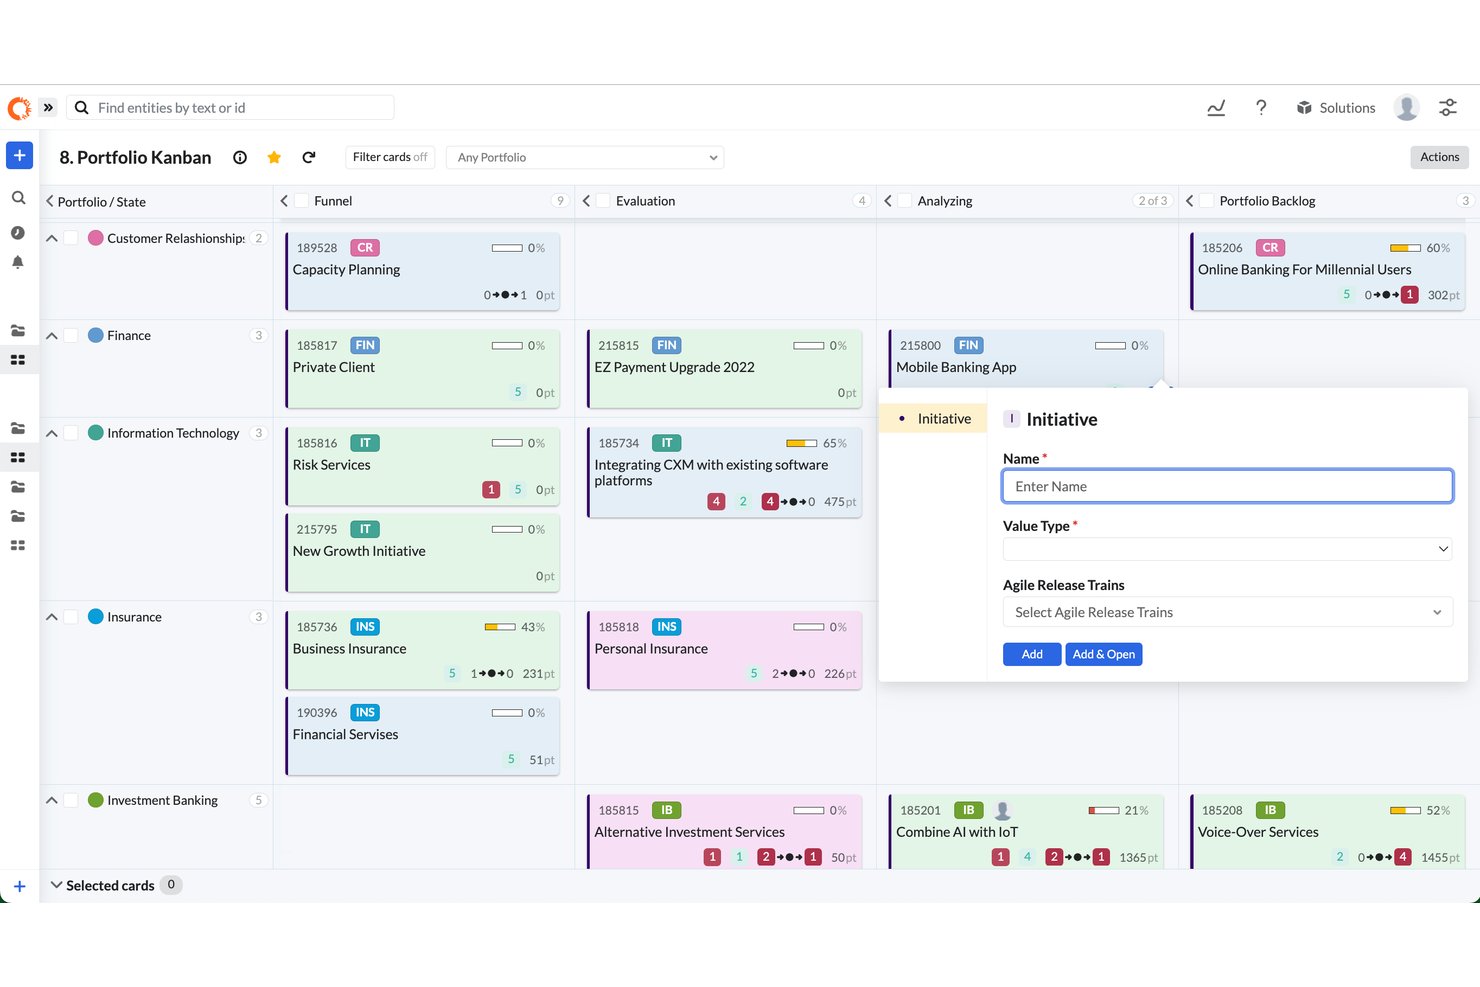Screen dimensions: 1480x987
Task: Click the assigned user avatar on card 185201
Action: pos(1002,810)
